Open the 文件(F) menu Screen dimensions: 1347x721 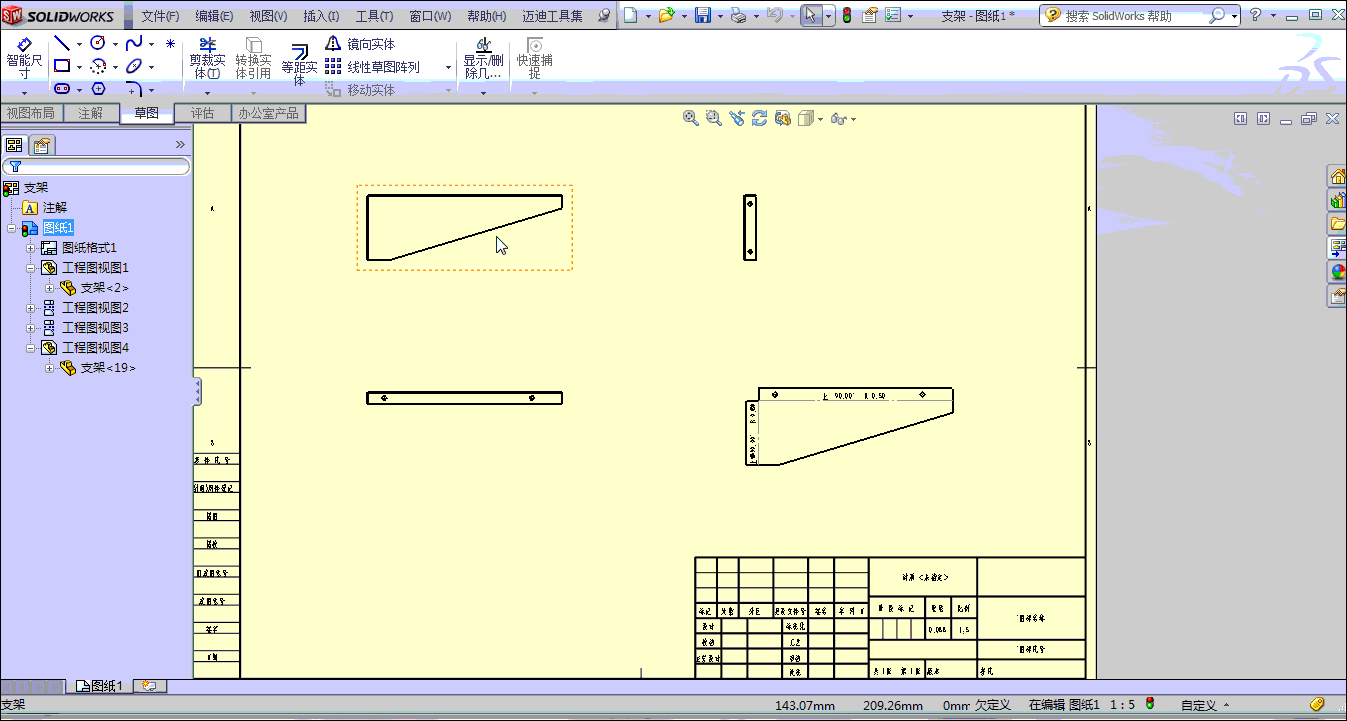[x=160, y=16]
